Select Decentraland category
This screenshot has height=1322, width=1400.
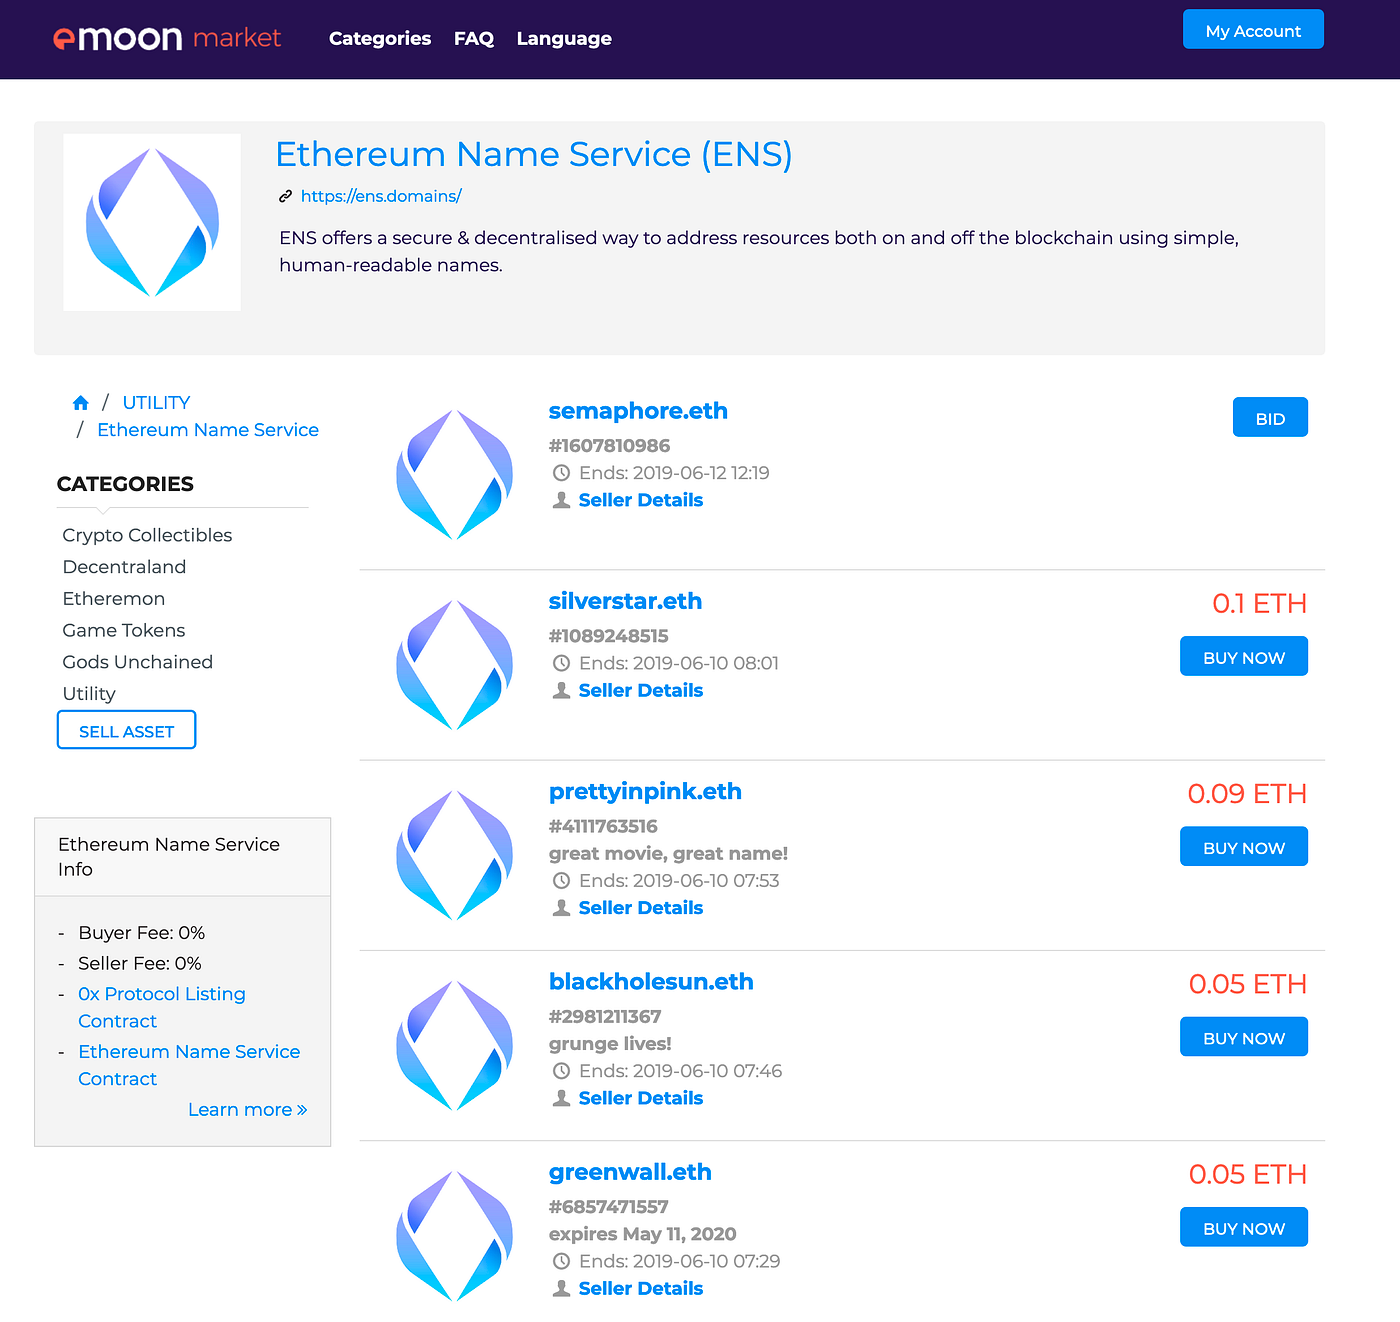point(124,567)
